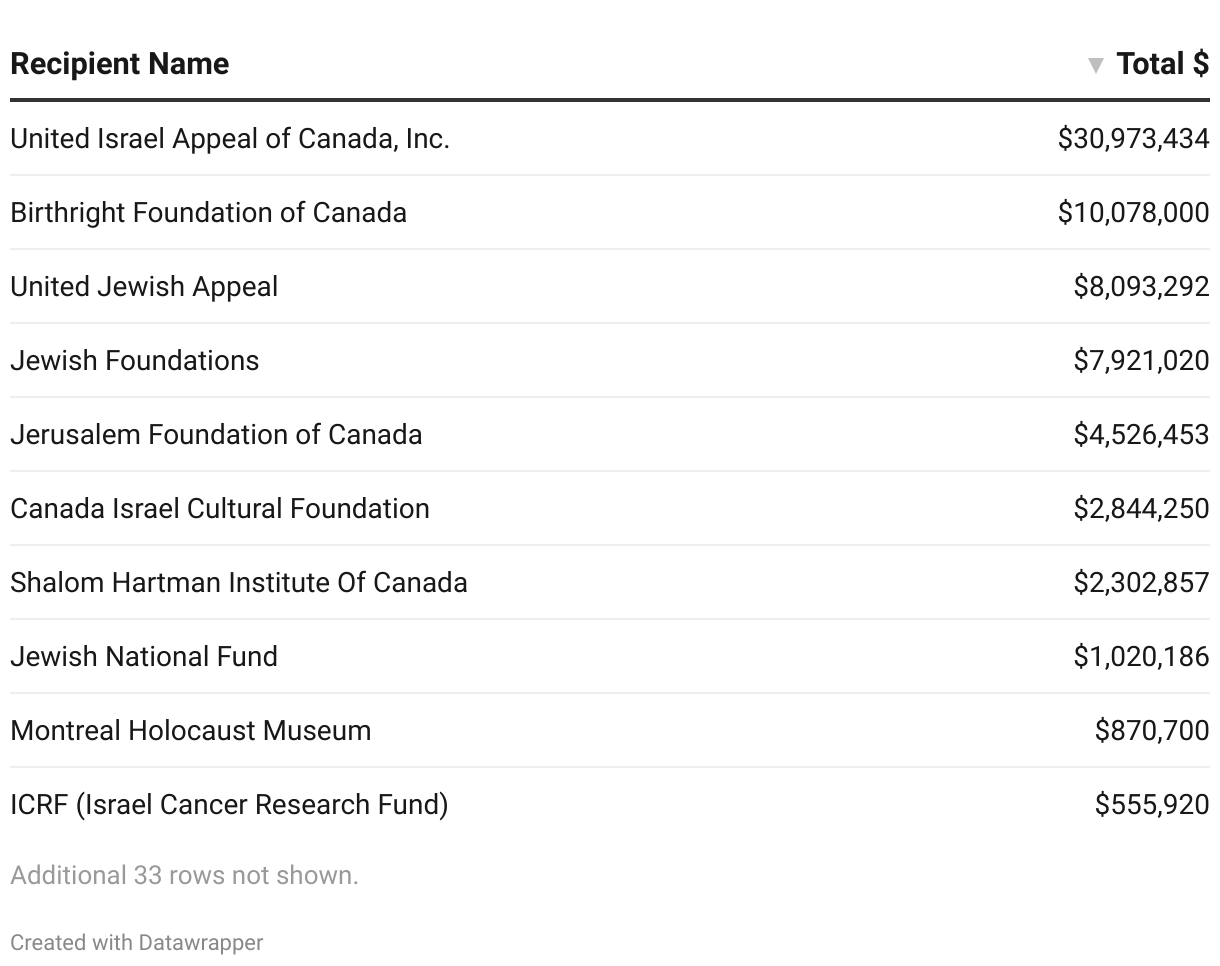
Task: Click Additional 33 rows not shown text
Action: pyautogui.click(x=184, y=875)
